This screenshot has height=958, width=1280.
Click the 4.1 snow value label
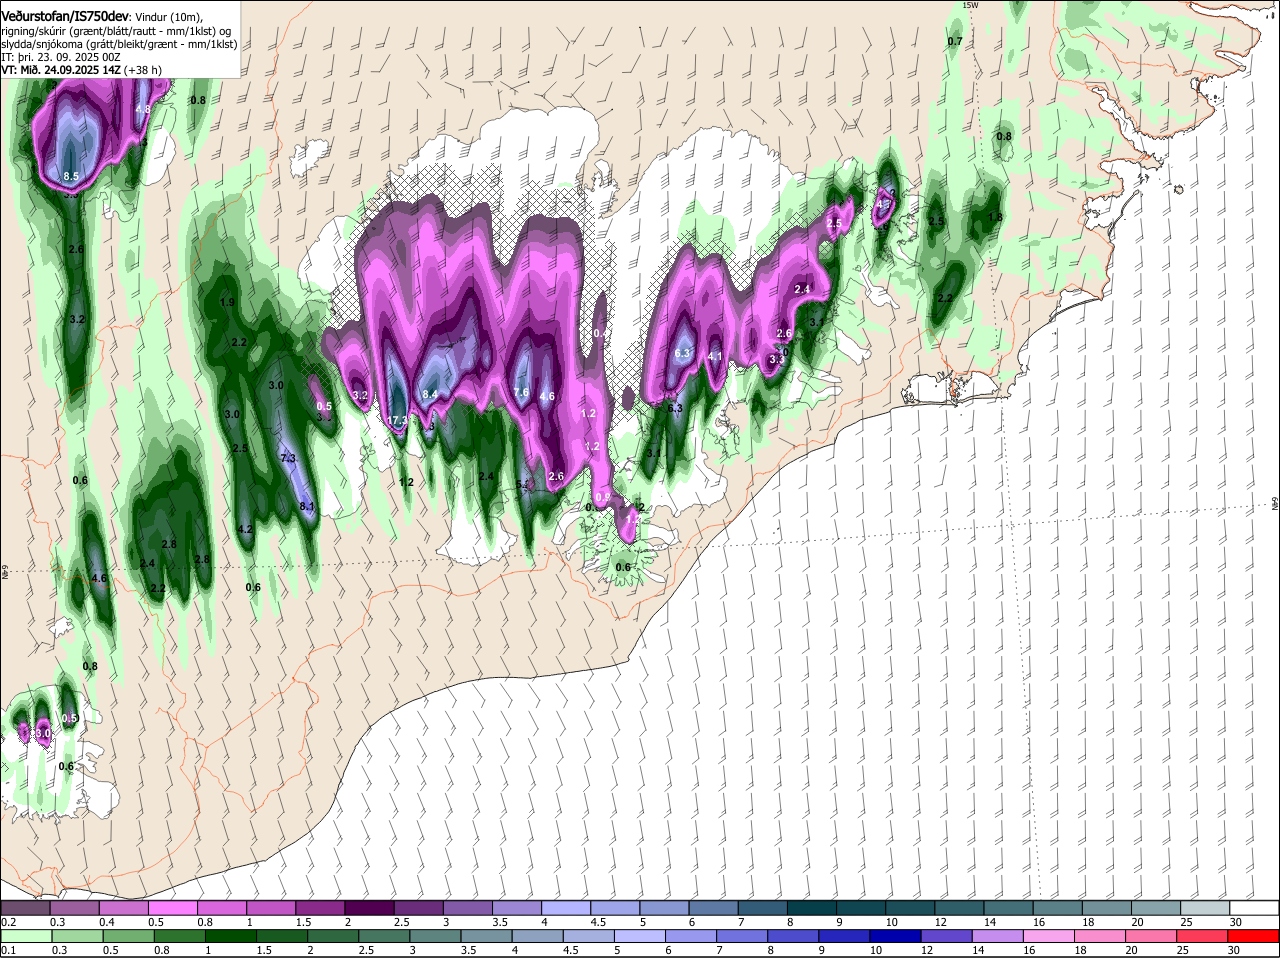click(715, 356)
